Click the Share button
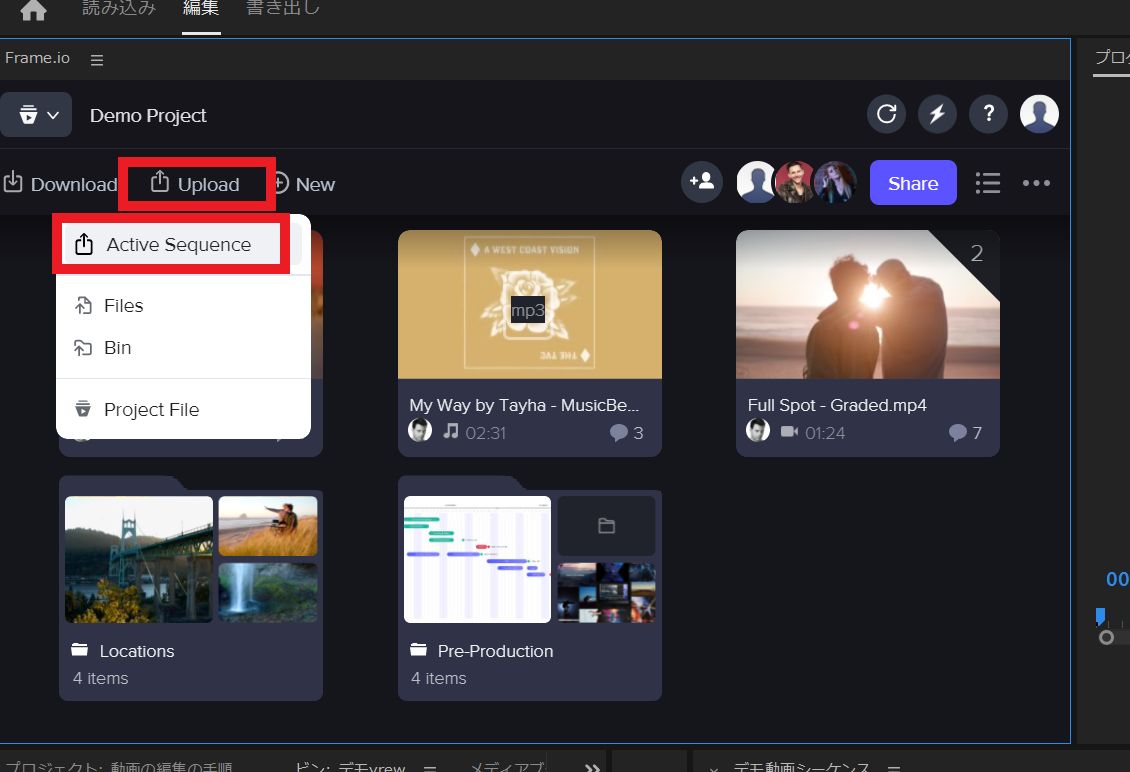1130x772 pixels. [912, 182]
